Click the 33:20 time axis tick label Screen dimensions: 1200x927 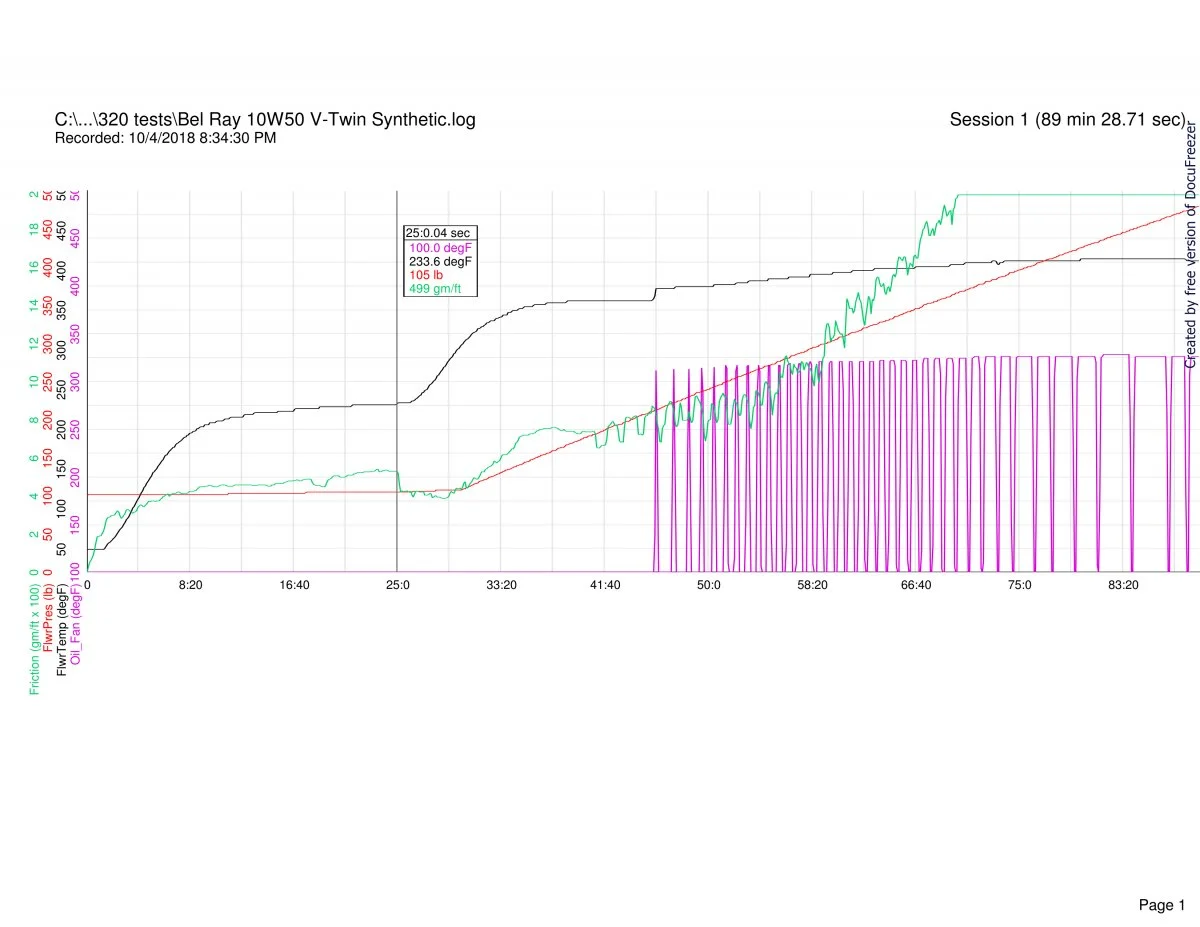tap(501, 585)
